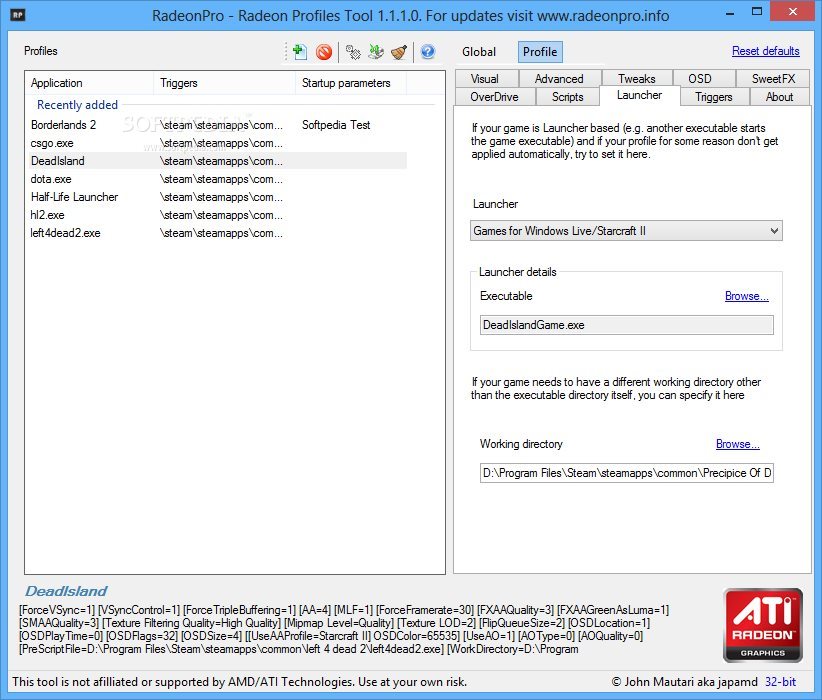Select the Profile settings view
This screenshot has height=700, width=822.
540,52
